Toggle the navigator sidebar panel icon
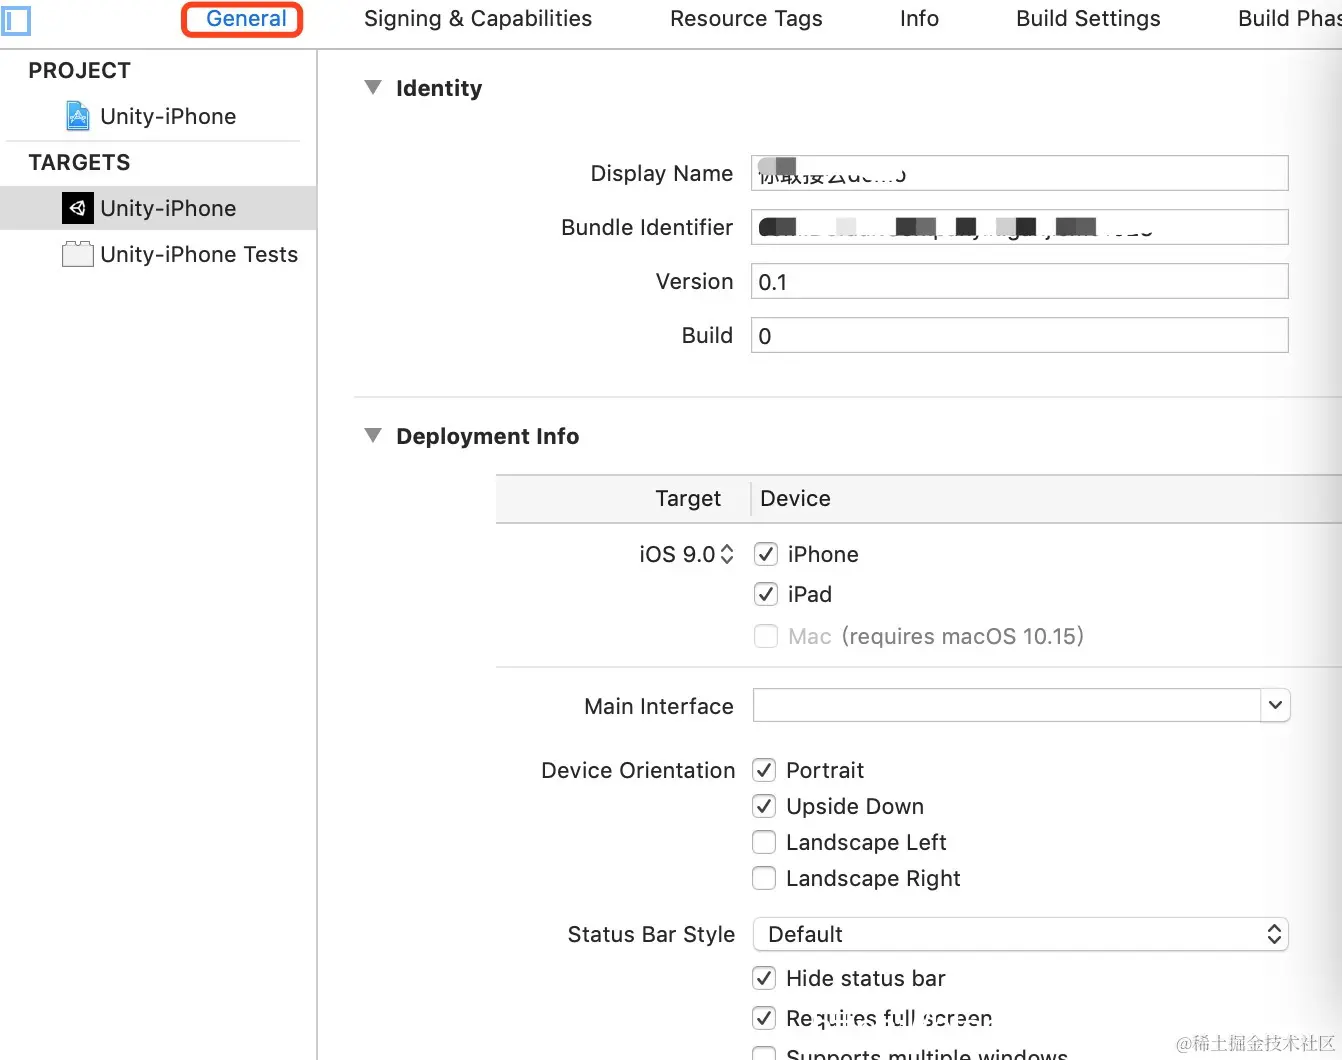 (16, 20)
